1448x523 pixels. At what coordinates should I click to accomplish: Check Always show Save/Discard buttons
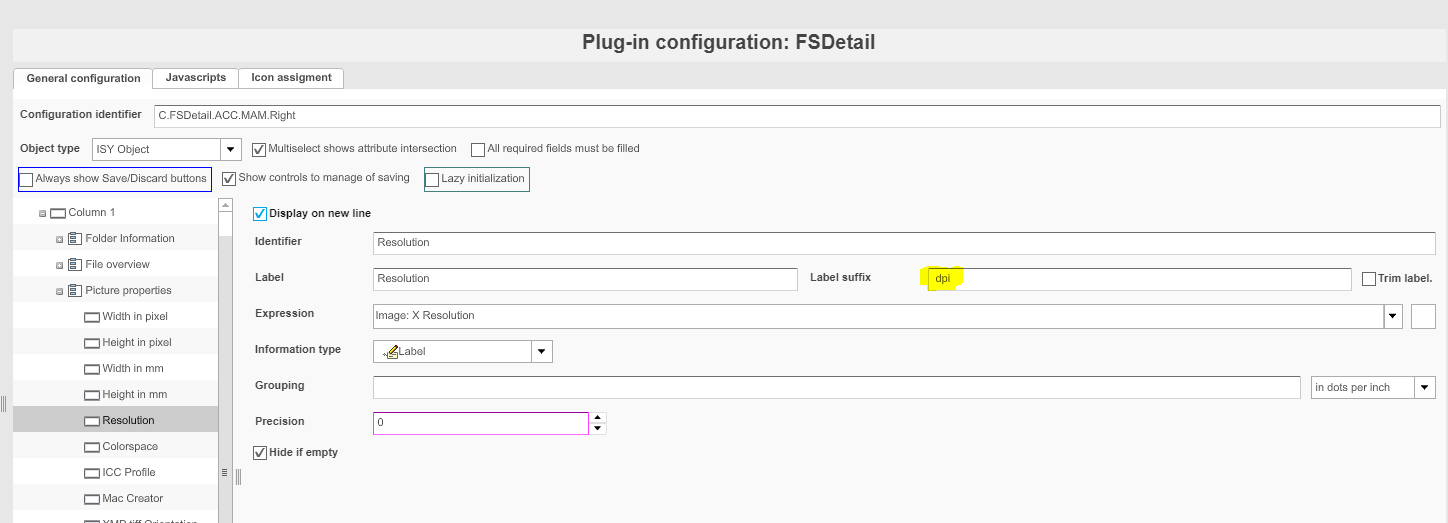(x=26, y=179)
